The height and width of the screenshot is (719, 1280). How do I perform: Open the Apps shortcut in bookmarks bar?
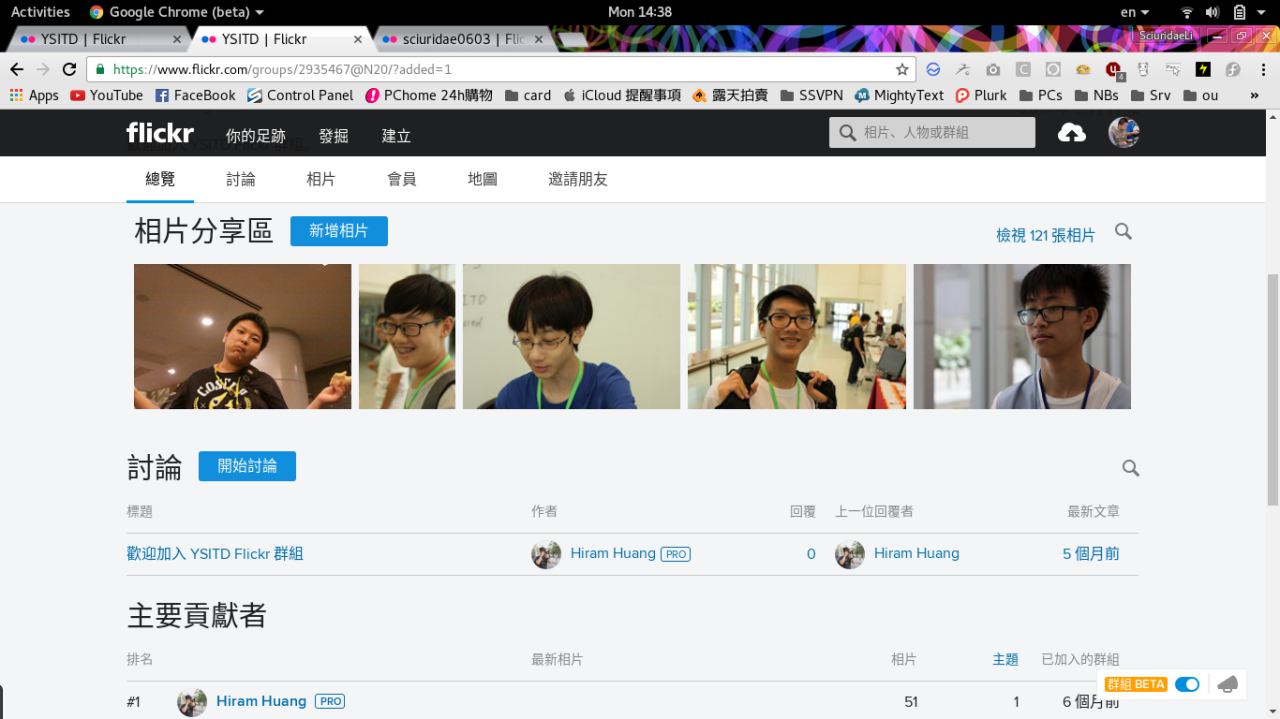pos(33,95)
